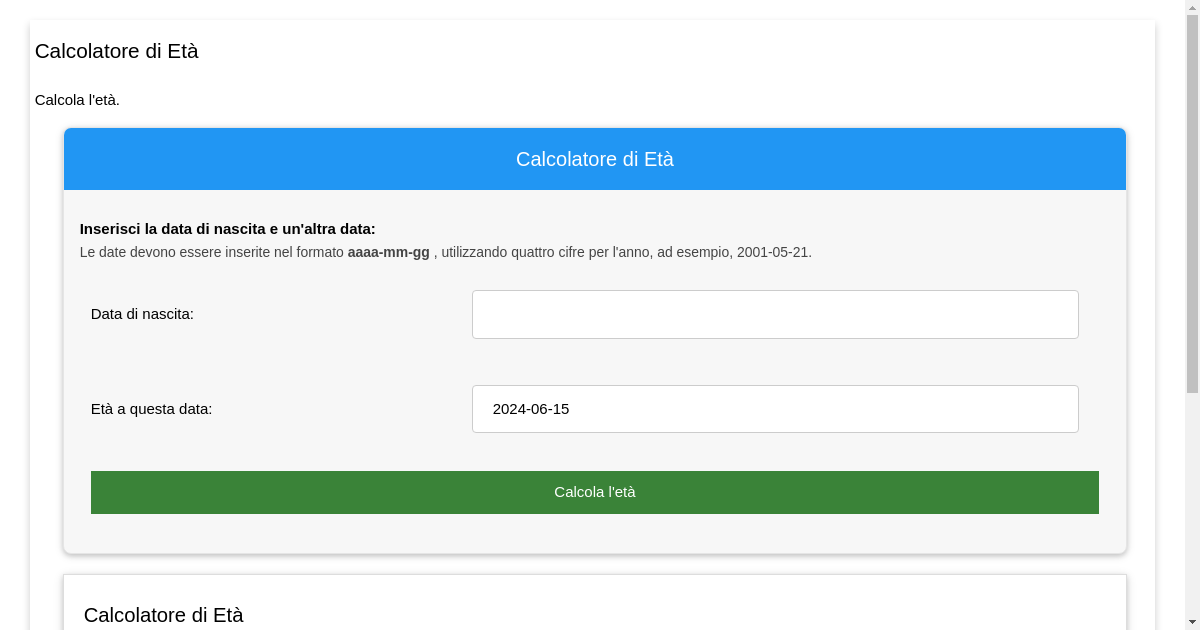Click the lower card's Calcolatore di Età heading
The image size is (1200, 630).
coord(163,615)
